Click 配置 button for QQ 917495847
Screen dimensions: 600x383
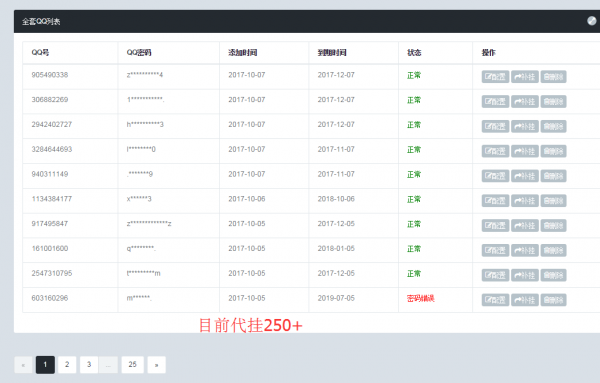click(495, 225)
